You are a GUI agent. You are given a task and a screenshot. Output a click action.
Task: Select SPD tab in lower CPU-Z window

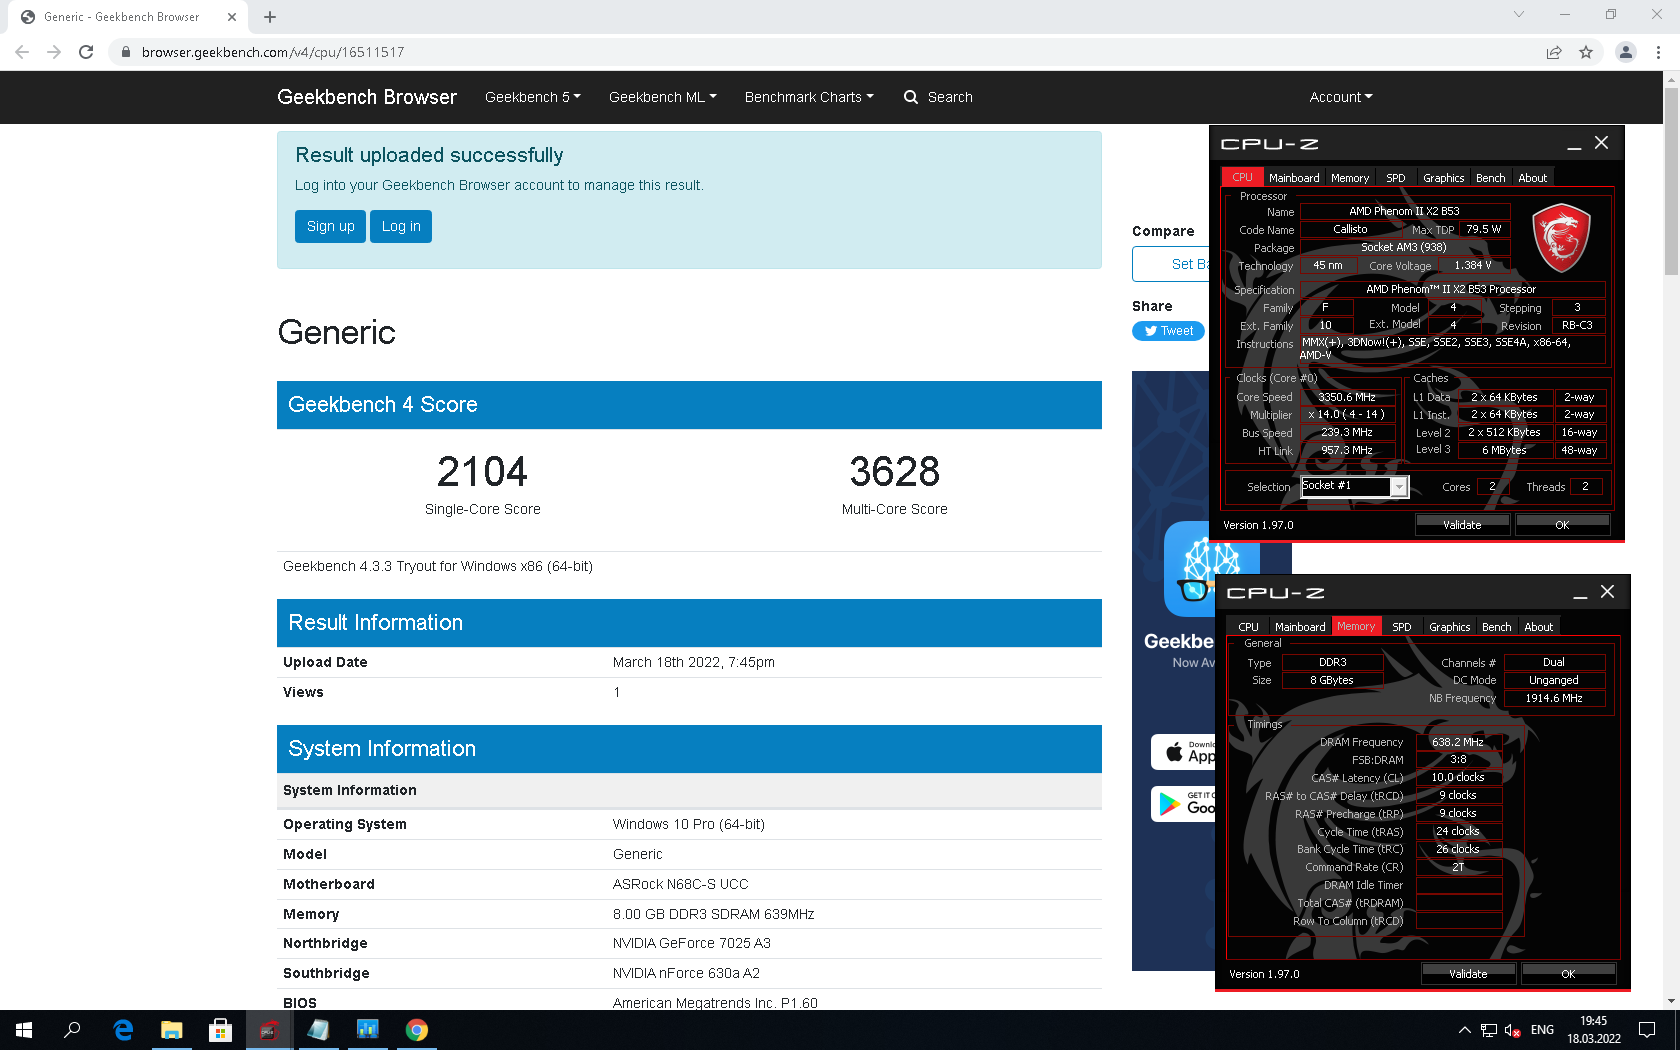pos(1402,627)
